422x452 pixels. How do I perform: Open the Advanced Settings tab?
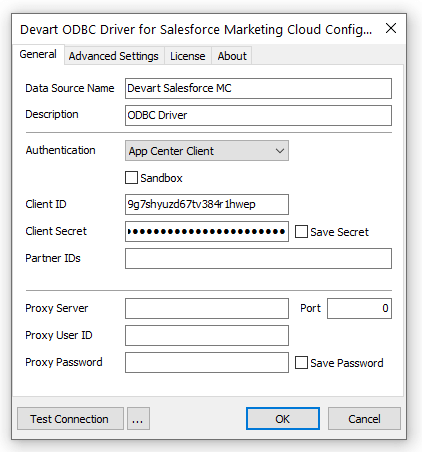point(114,56)
